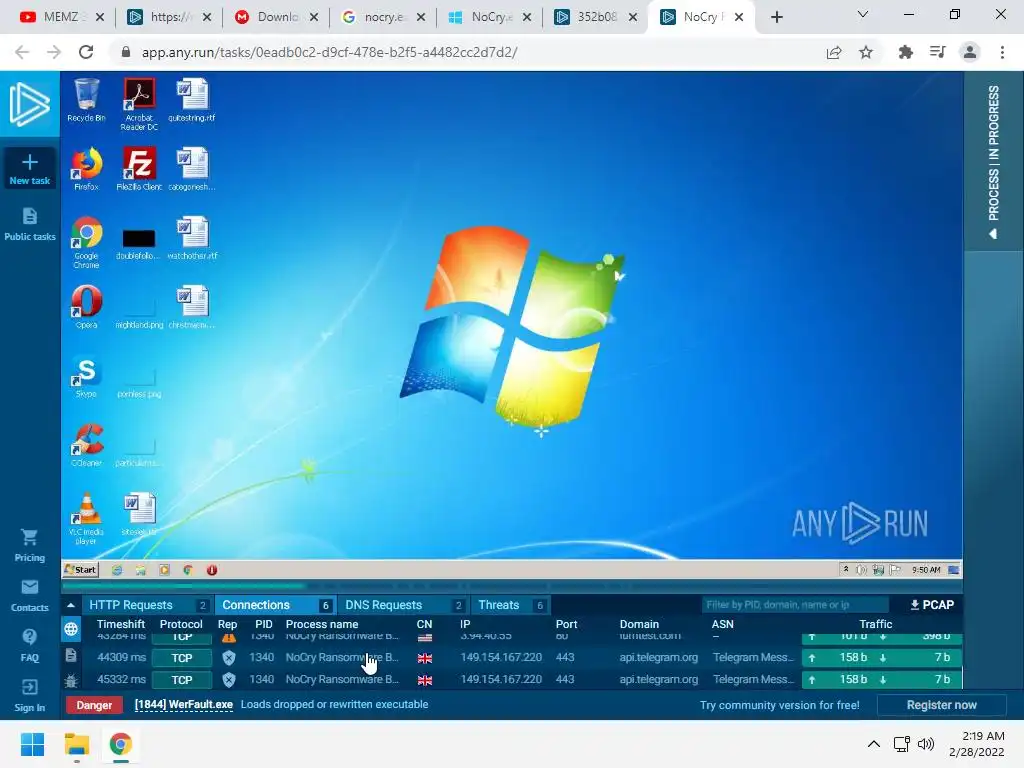The image size is (1024, 768).
Task: Switch to MEMZ YouTube browser tab
Action: 62,17
